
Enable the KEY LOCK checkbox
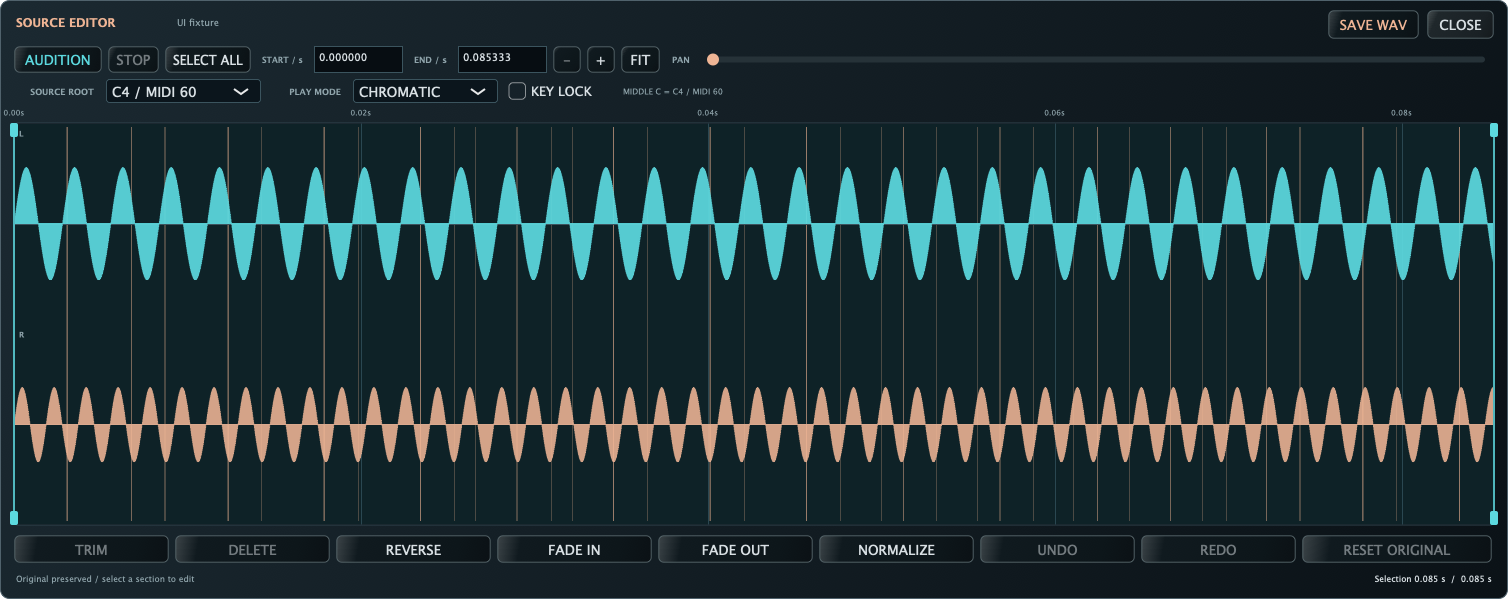click(517, 91)
